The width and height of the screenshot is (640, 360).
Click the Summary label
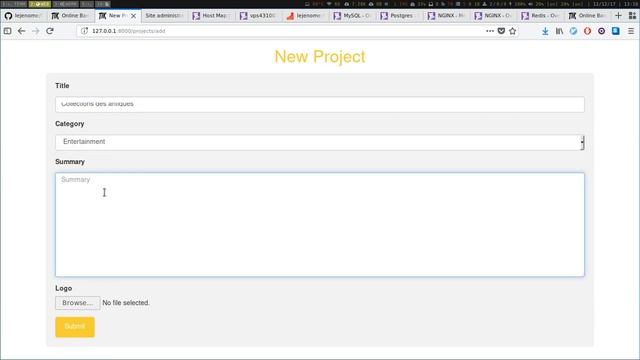pyautogui.click(x=70, y=162)
